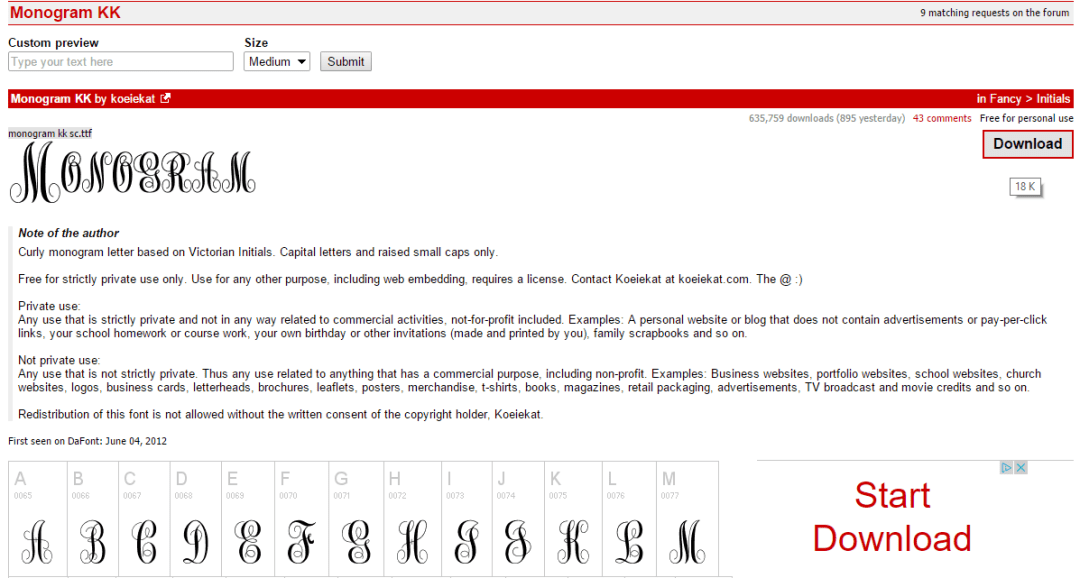Select the letter G glyph cell
Image resolution: width=1080 pixels, height=578 pixels.
(357, 519)
